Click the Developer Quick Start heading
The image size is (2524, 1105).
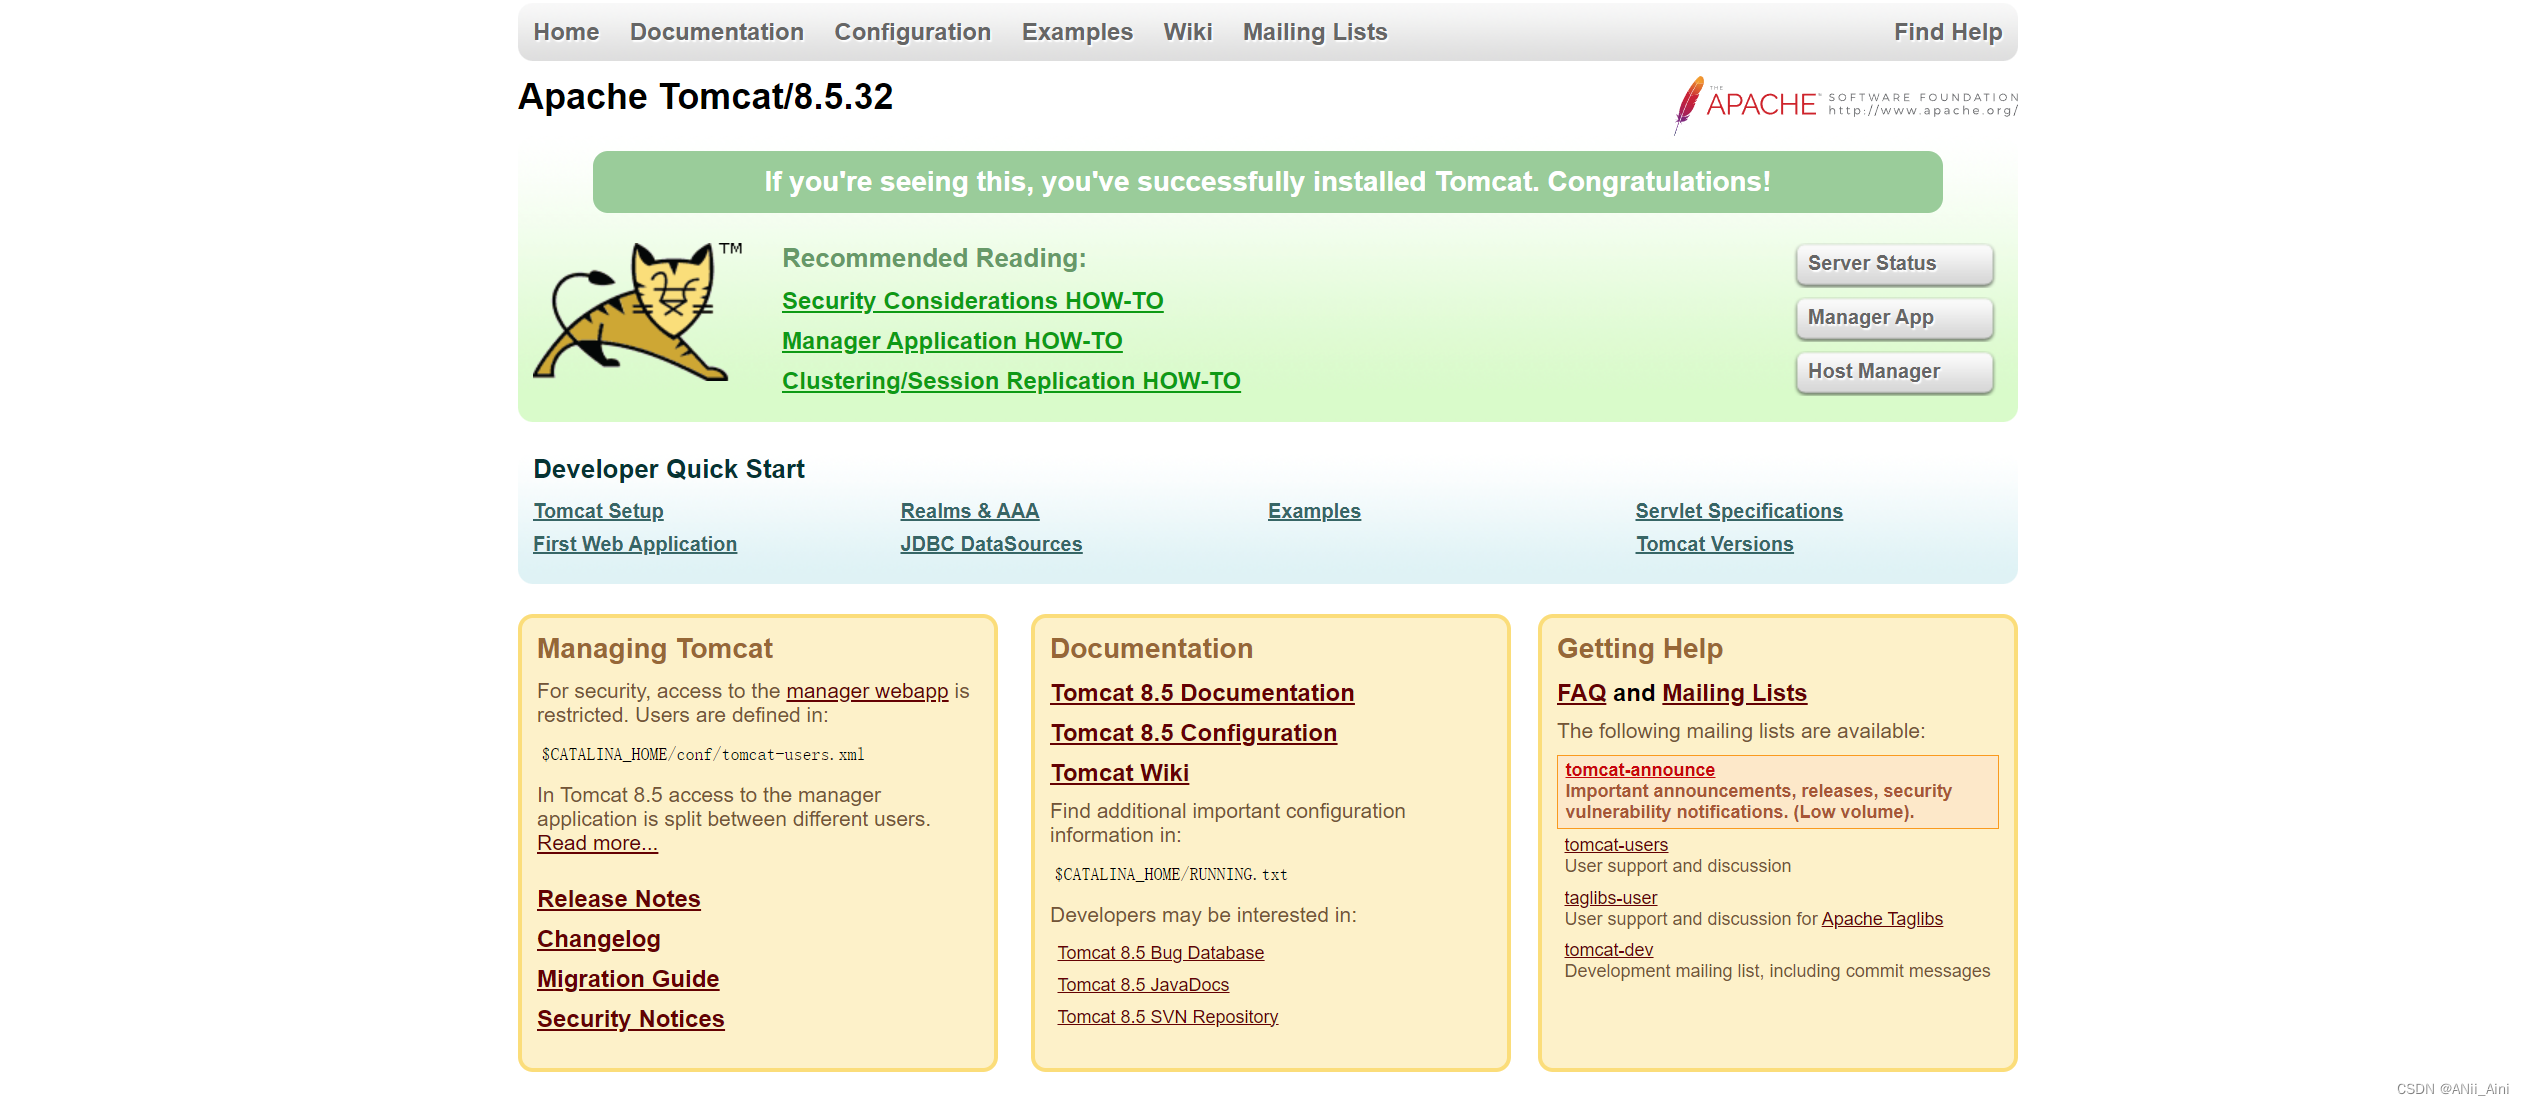[669, 469]
